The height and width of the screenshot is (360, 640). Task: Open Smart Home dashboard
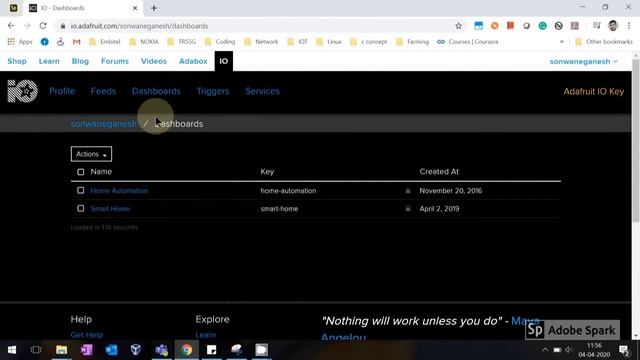point(110,209)
